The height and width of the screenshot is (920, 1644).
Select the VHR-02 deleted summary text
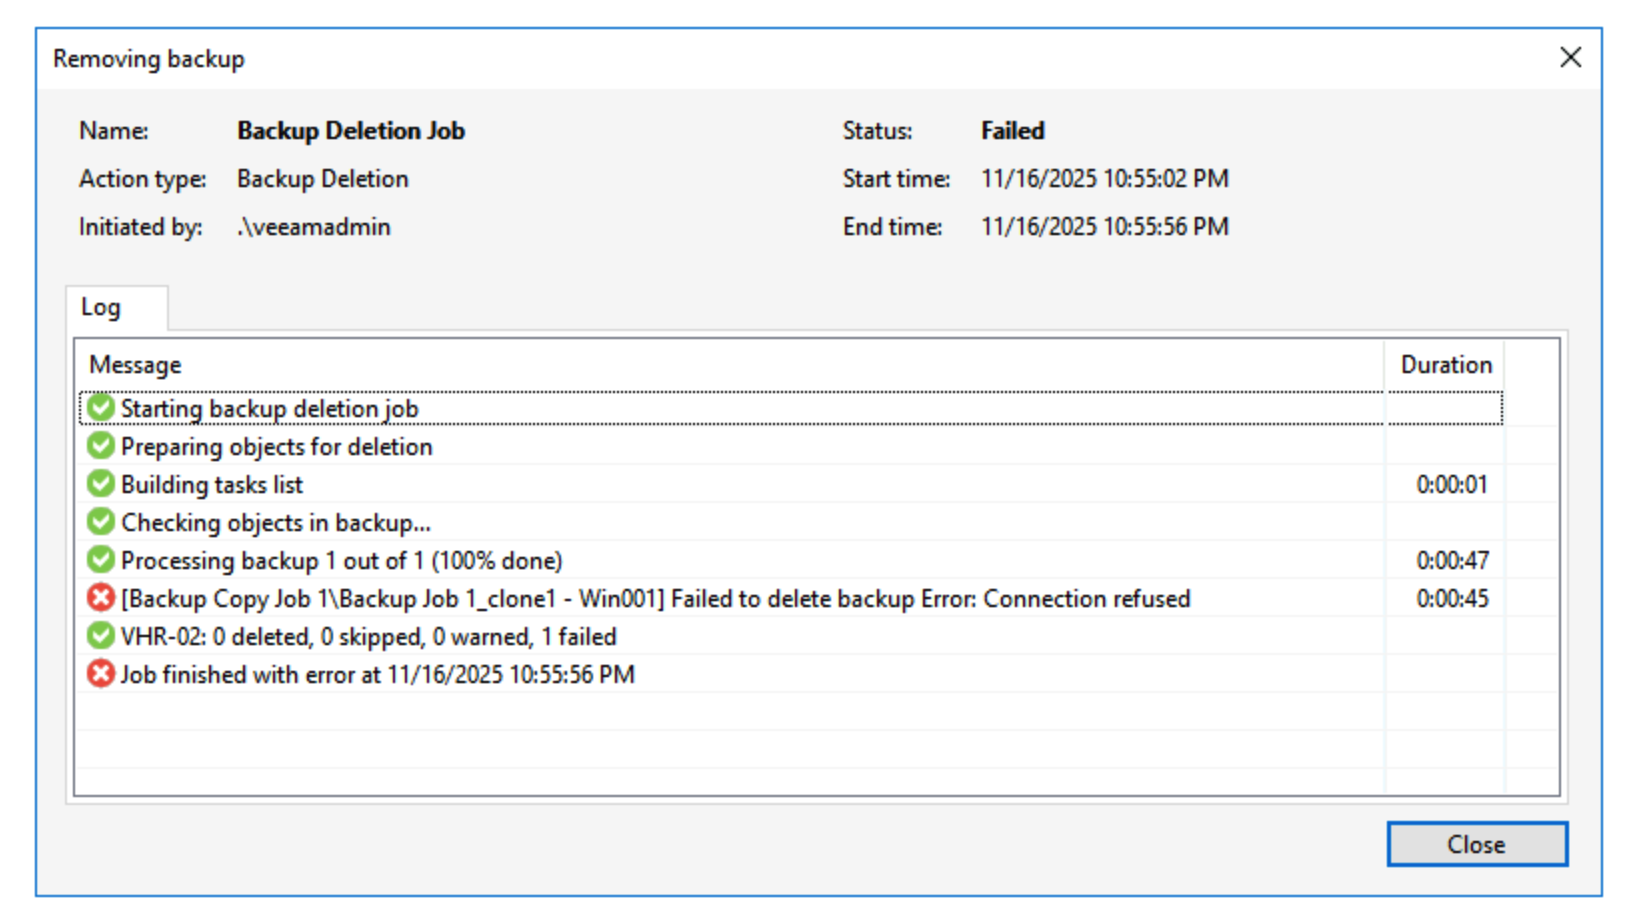(x=368, y=637)
